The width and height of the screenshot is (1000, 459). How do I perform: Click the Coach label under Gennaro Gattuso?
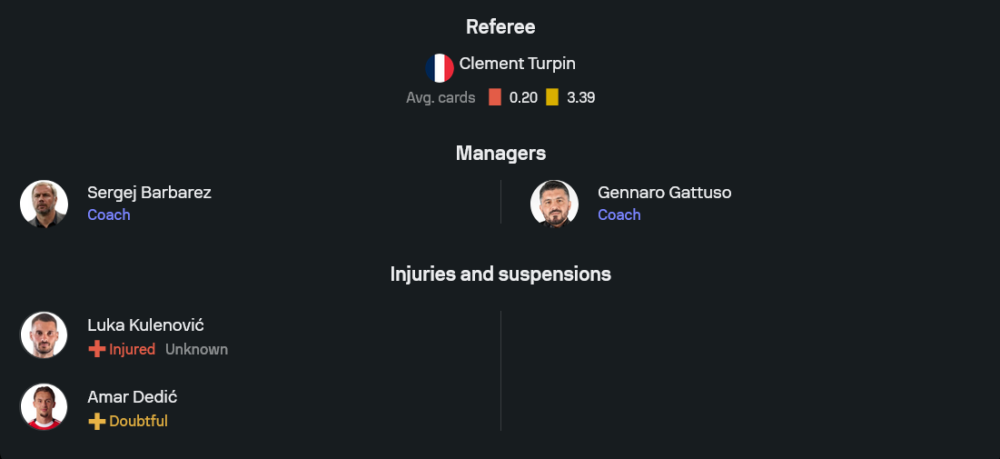(619, 215)
